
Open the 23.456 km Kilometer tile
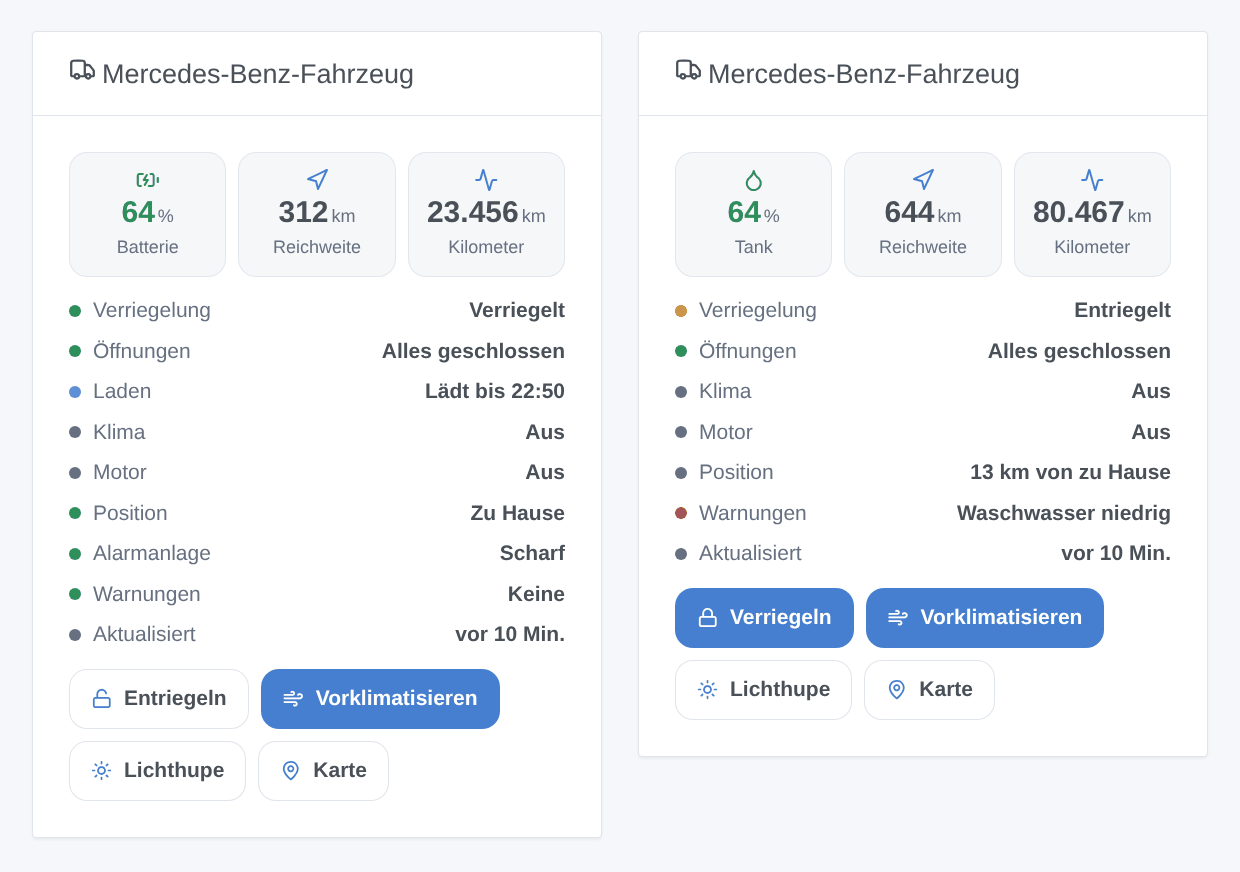(486, 215)
